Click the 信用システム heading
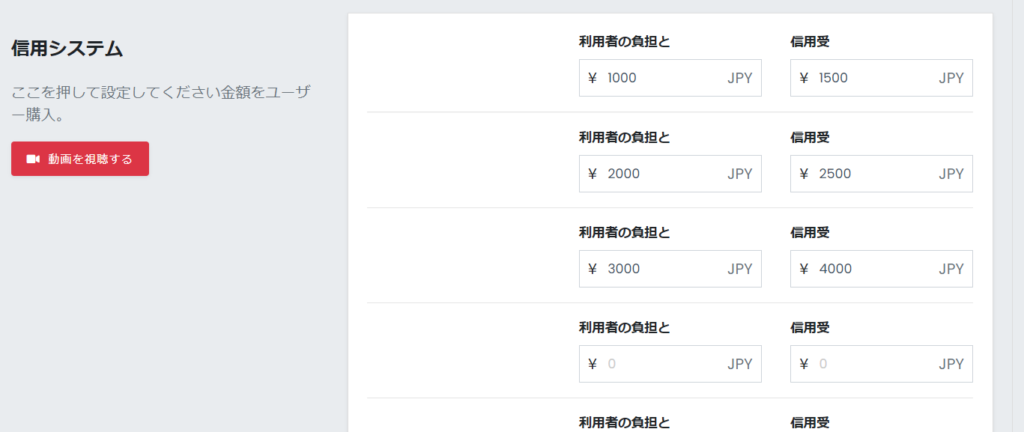This screenshot has height=432, width=1024. pyautogui.click(x=67, y=49)
